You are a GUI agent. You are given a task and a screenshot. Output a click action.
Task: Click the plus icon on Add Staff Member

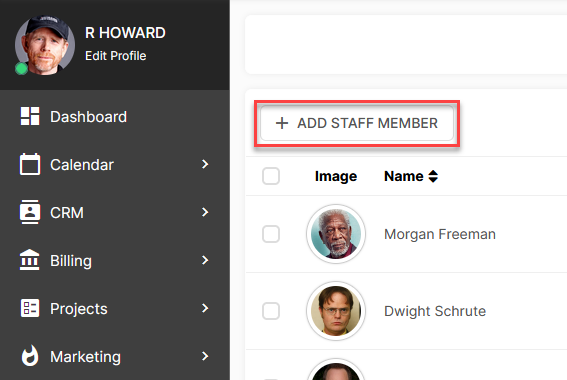(x=282, y=123)
